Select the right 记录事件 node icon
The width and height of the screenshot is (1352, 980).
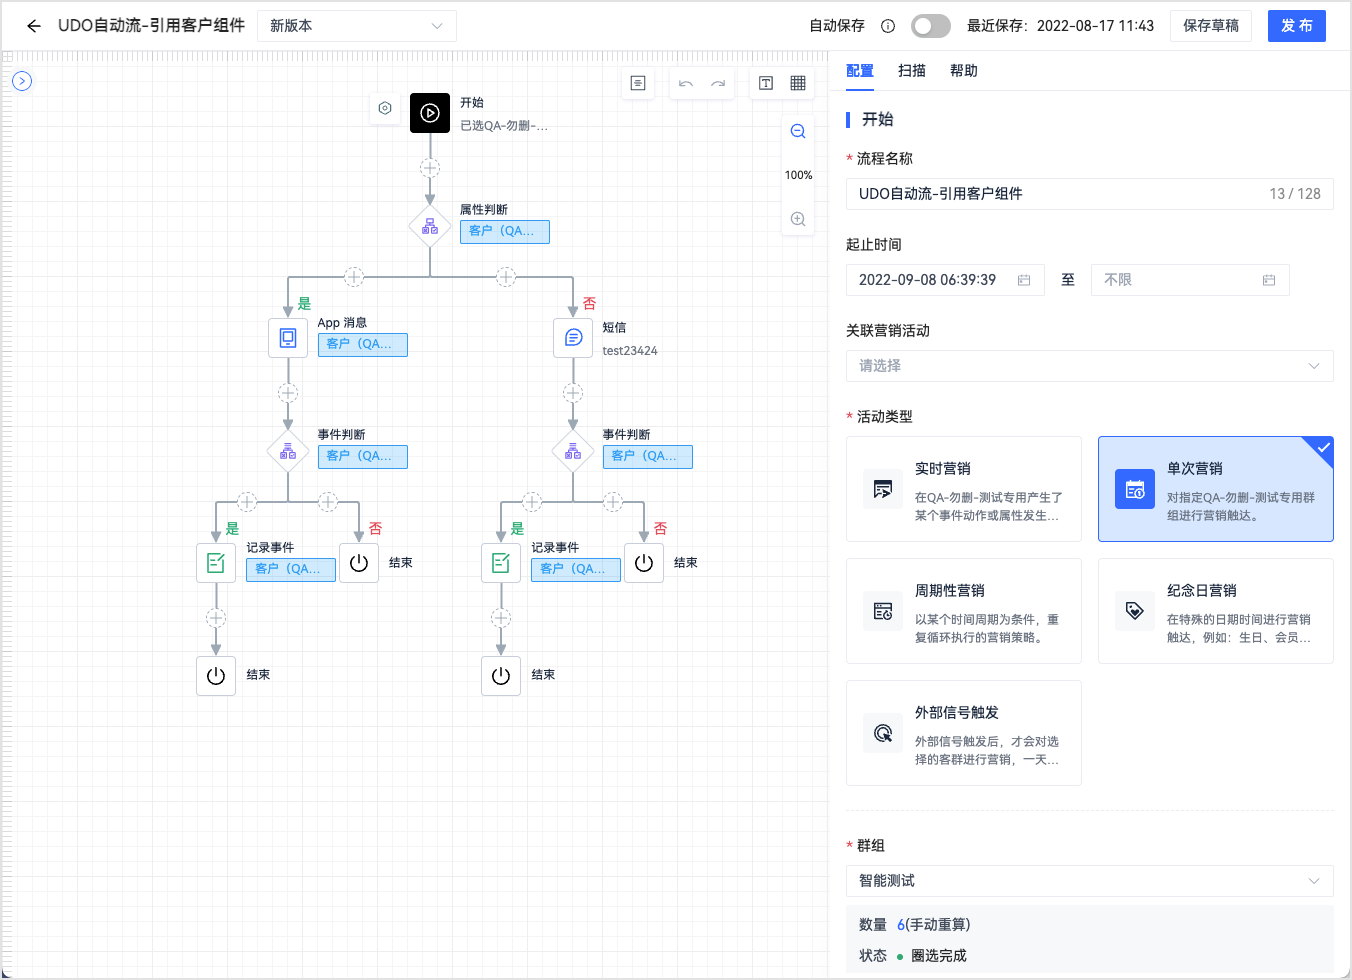click(x=501, y=563)
